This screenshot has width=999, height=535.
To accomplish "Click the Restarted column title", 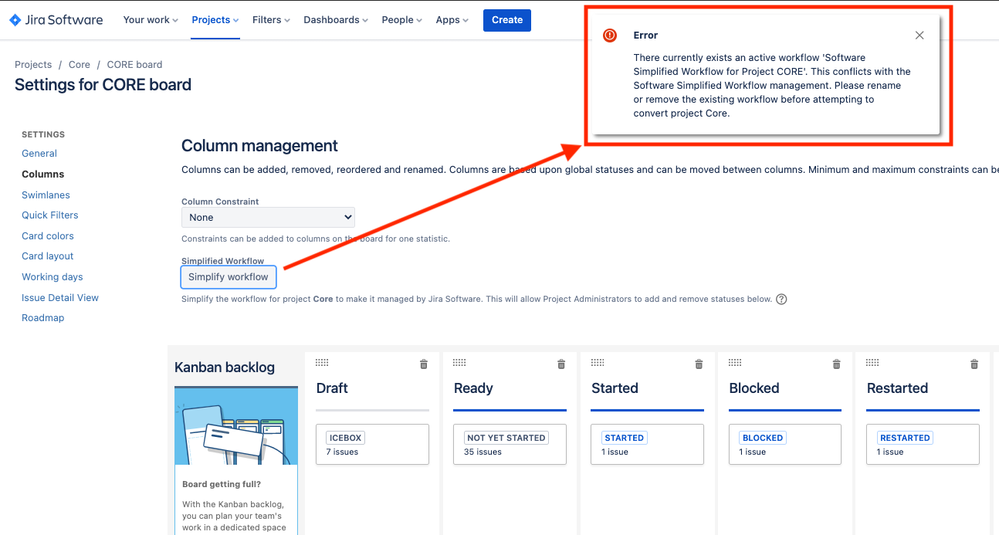I will click(897, 388).
